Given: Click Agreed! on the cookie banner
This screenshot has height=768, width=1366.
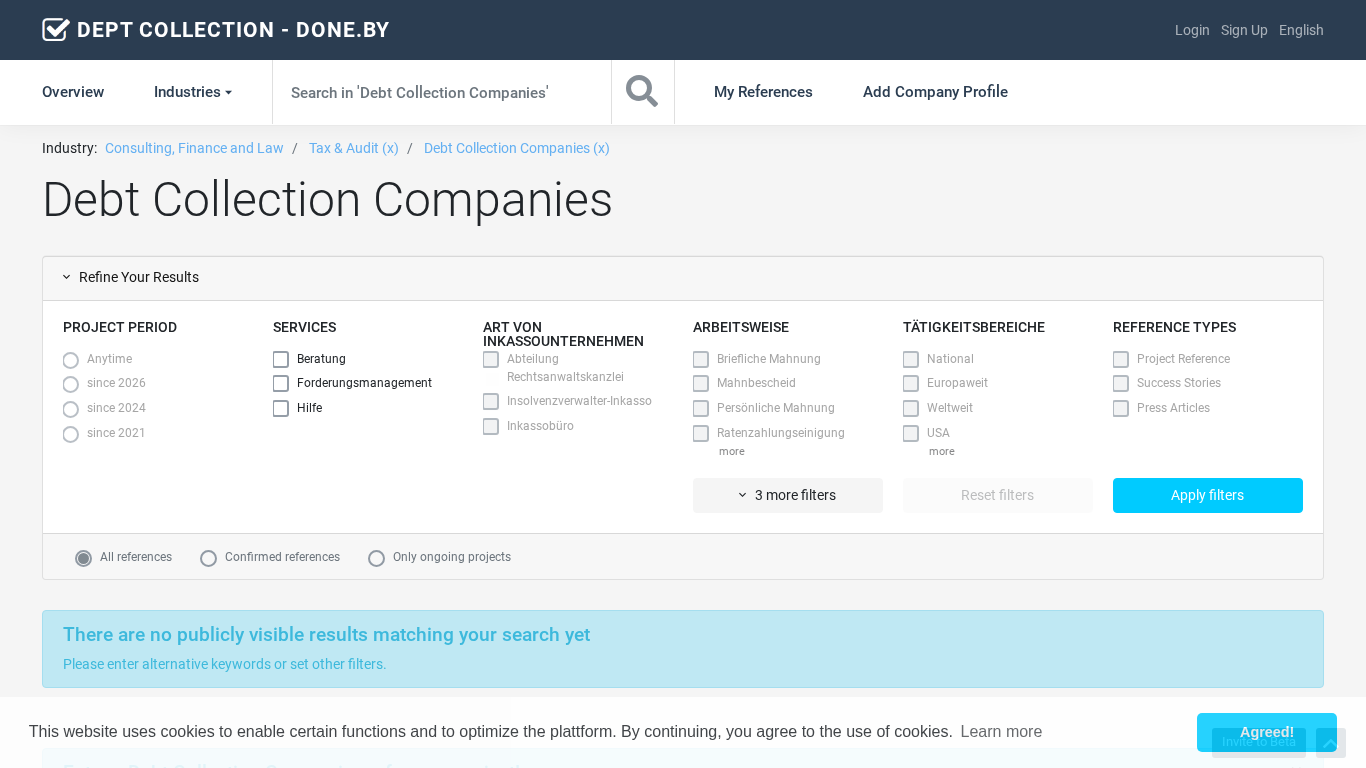Looking at the screenshot, I should pyautogui.click(x=1266, y=732).
